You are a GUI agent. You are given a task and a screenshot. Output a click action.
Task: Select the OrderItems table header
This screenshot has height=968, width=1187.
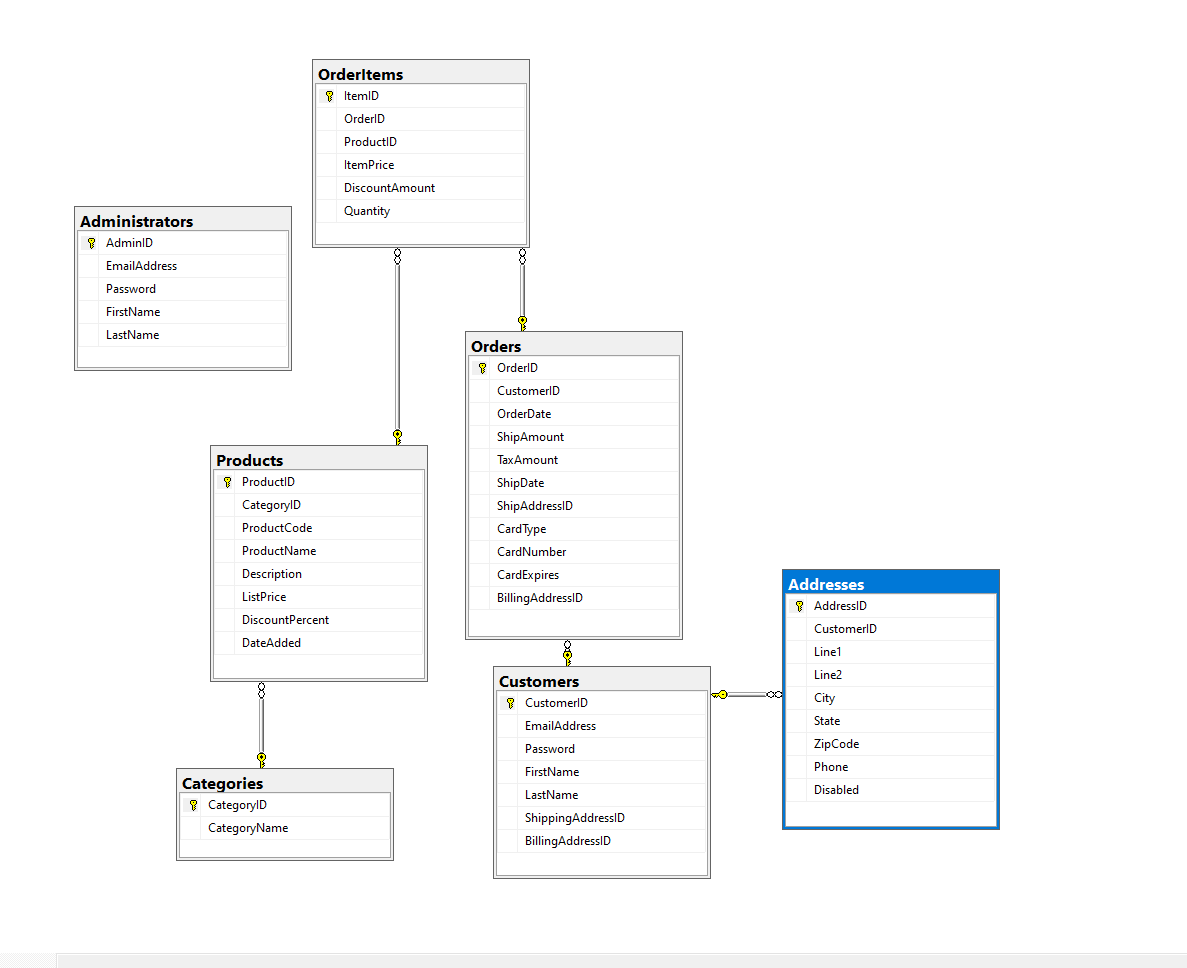[420, 73]
